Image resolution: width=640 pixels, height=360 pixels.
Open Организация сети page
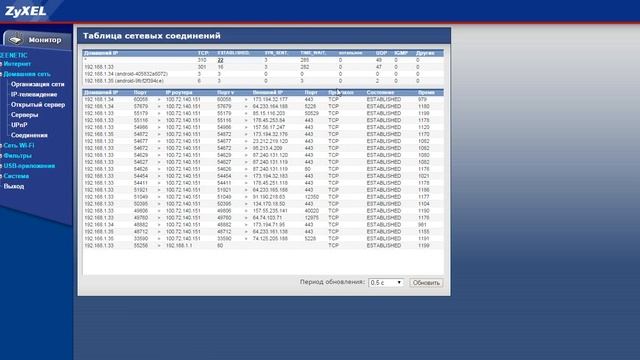click(x=38, y=84)
